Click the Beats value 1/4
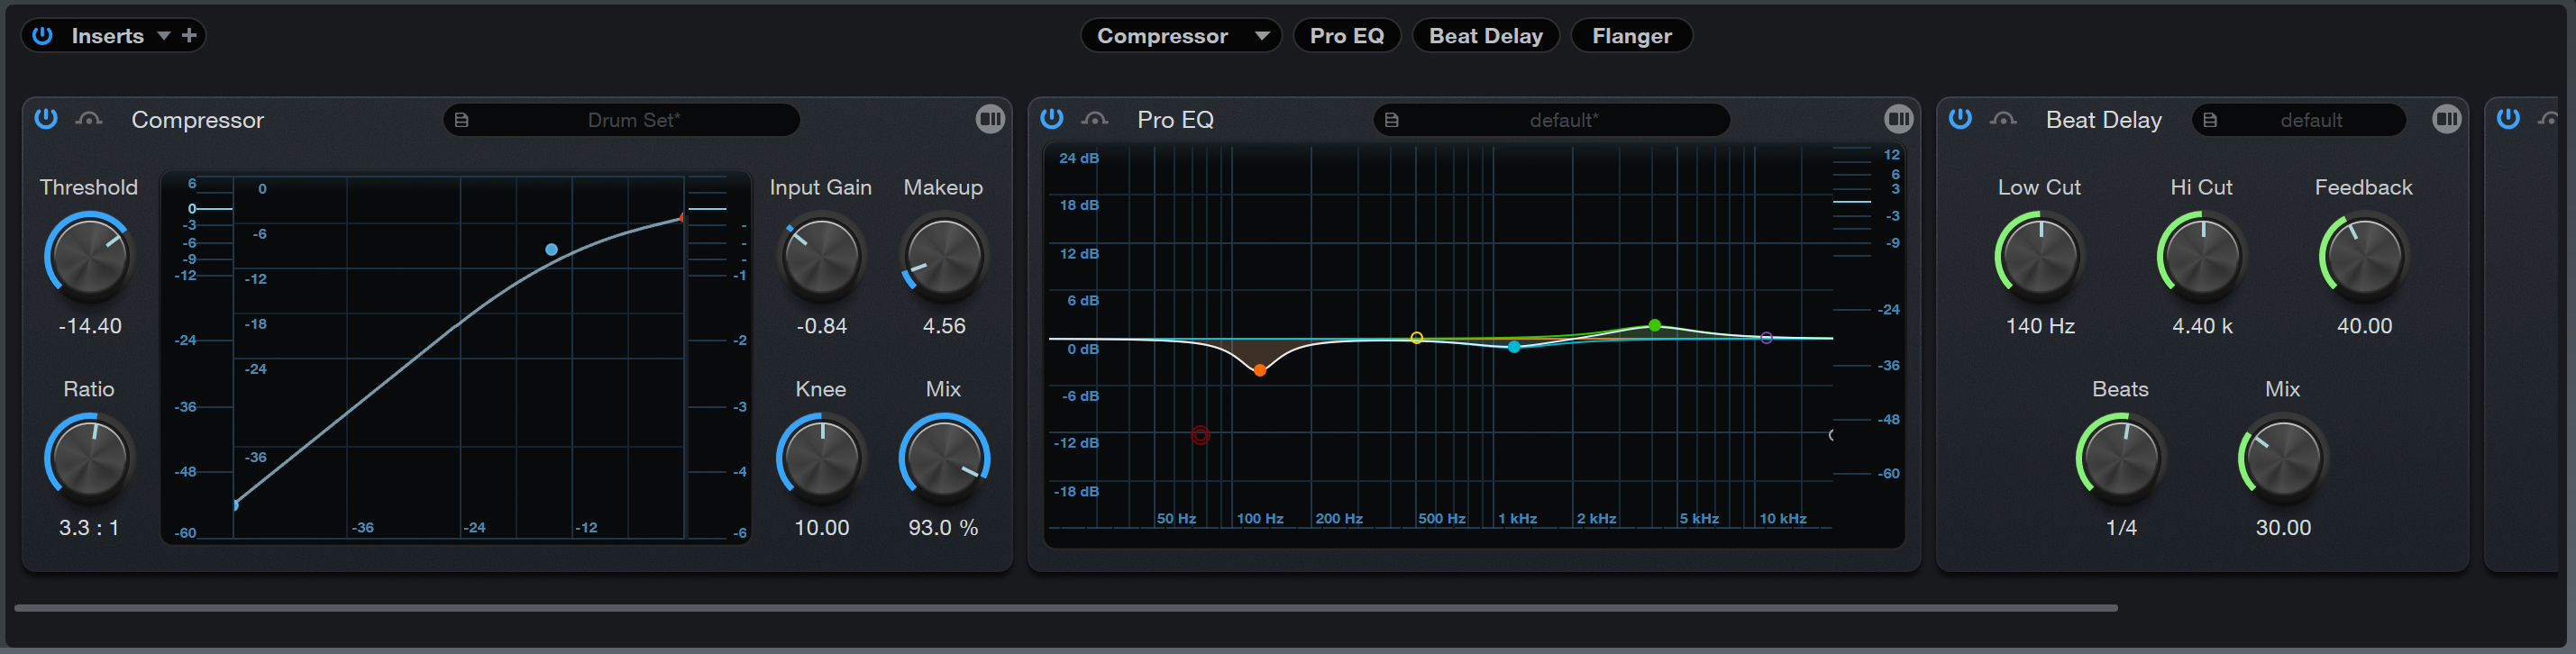 coord(2120,528)
